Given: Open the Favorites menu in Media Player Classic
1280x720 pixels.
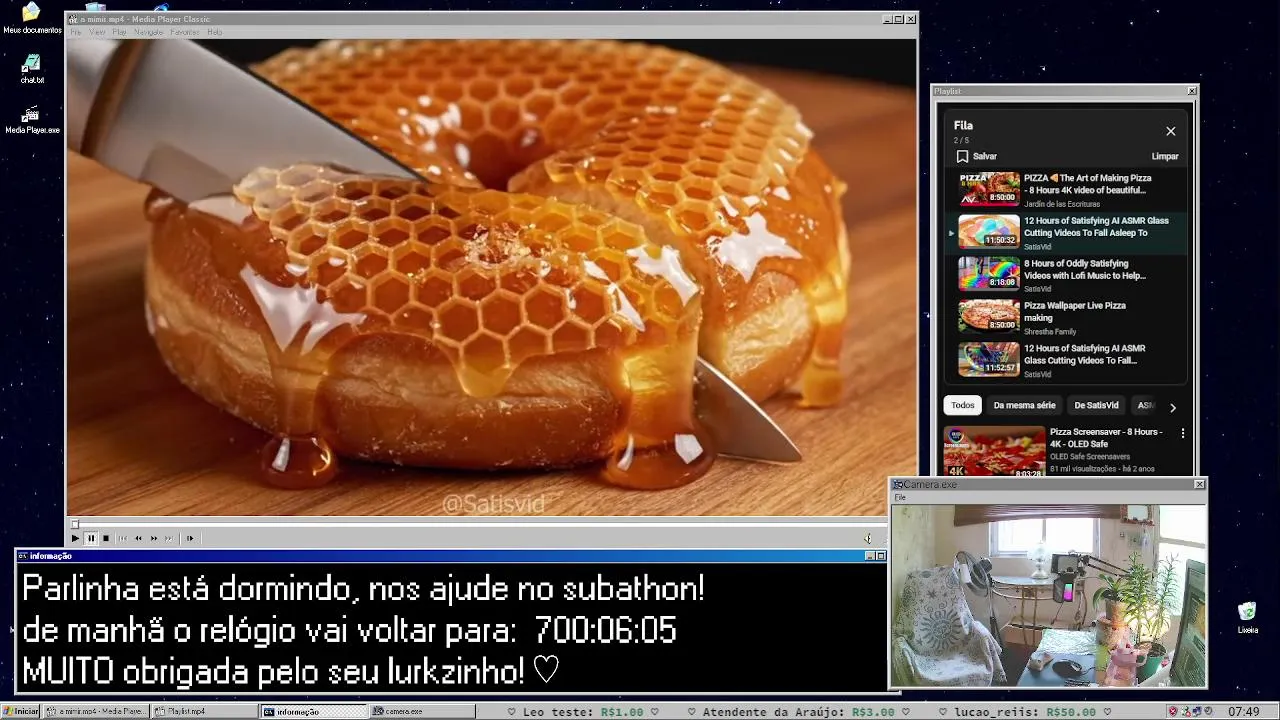Looking at the screenshot, I should click(185, 32).
